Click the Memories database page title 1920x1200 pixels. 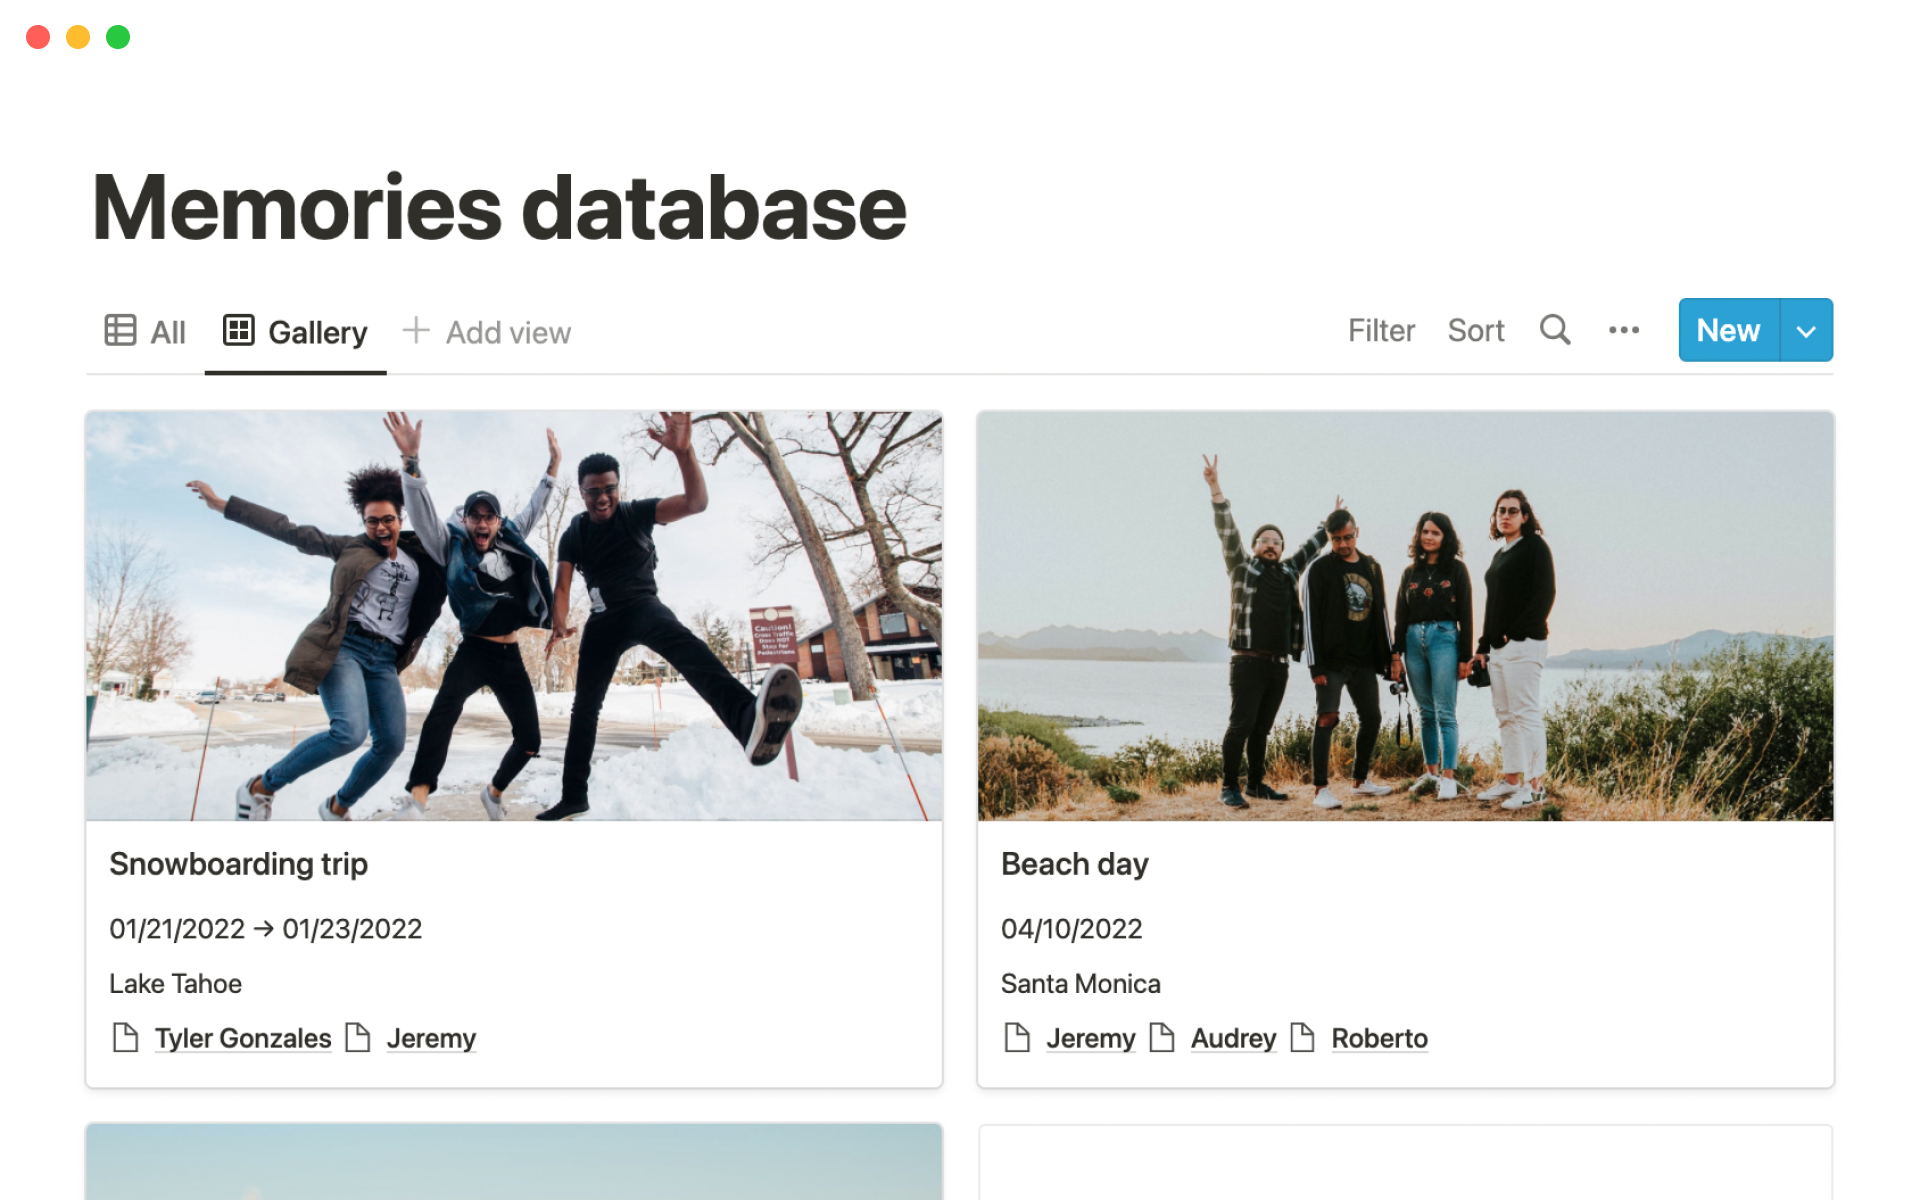click(499, 208)
